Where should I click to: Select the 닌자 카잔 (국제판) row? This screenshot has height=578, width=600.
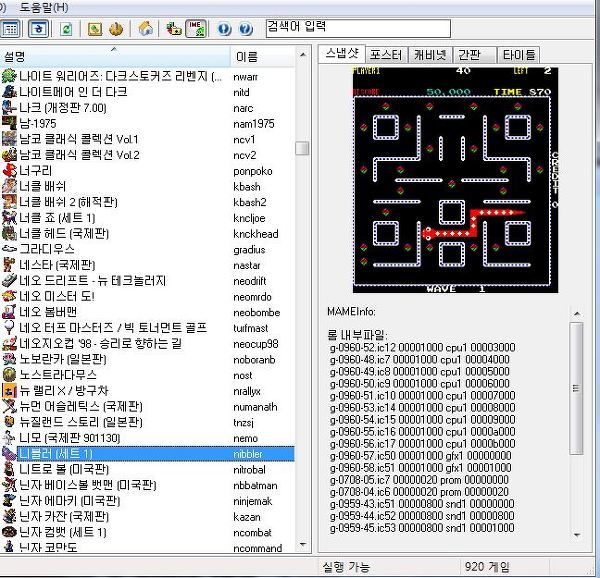pos(147,516)
